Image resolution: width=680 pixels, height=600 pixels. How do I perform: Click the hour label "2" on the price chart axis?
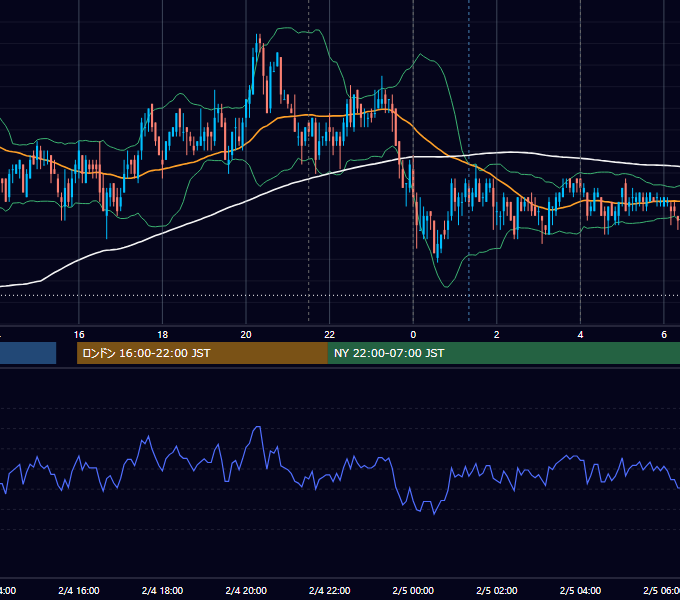[497, 335]
